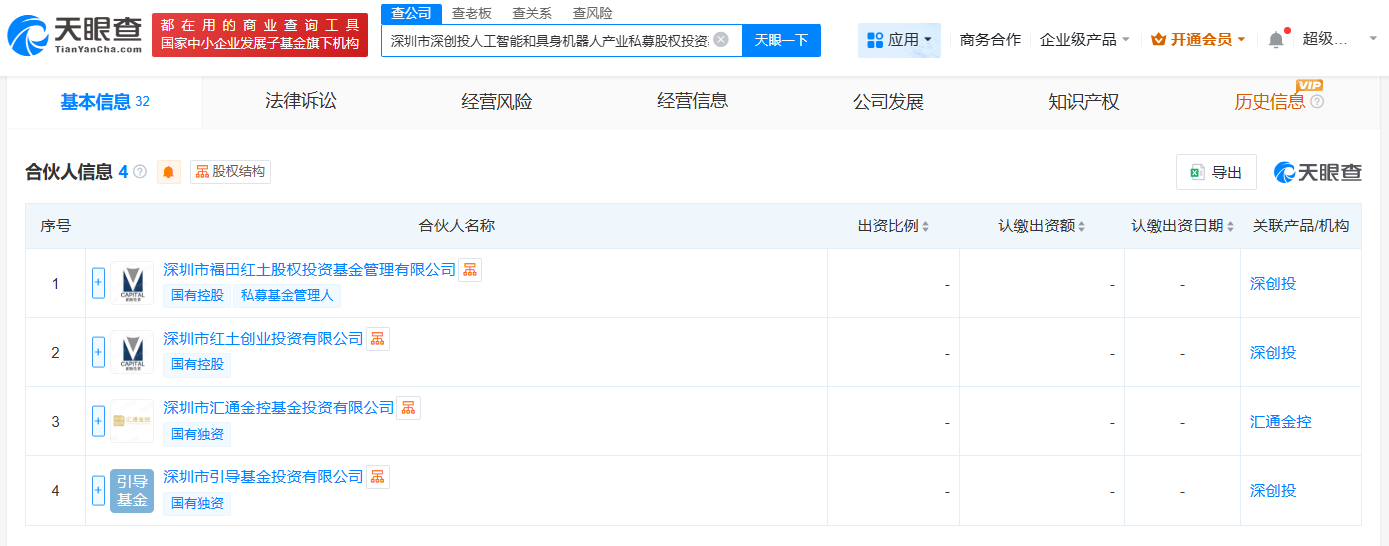This screenshot has width=1389, height=546.
Task: Open equity structure icon for 深圳市福田红土股权投资基金管理有限公司
Action: coord(470,270)
